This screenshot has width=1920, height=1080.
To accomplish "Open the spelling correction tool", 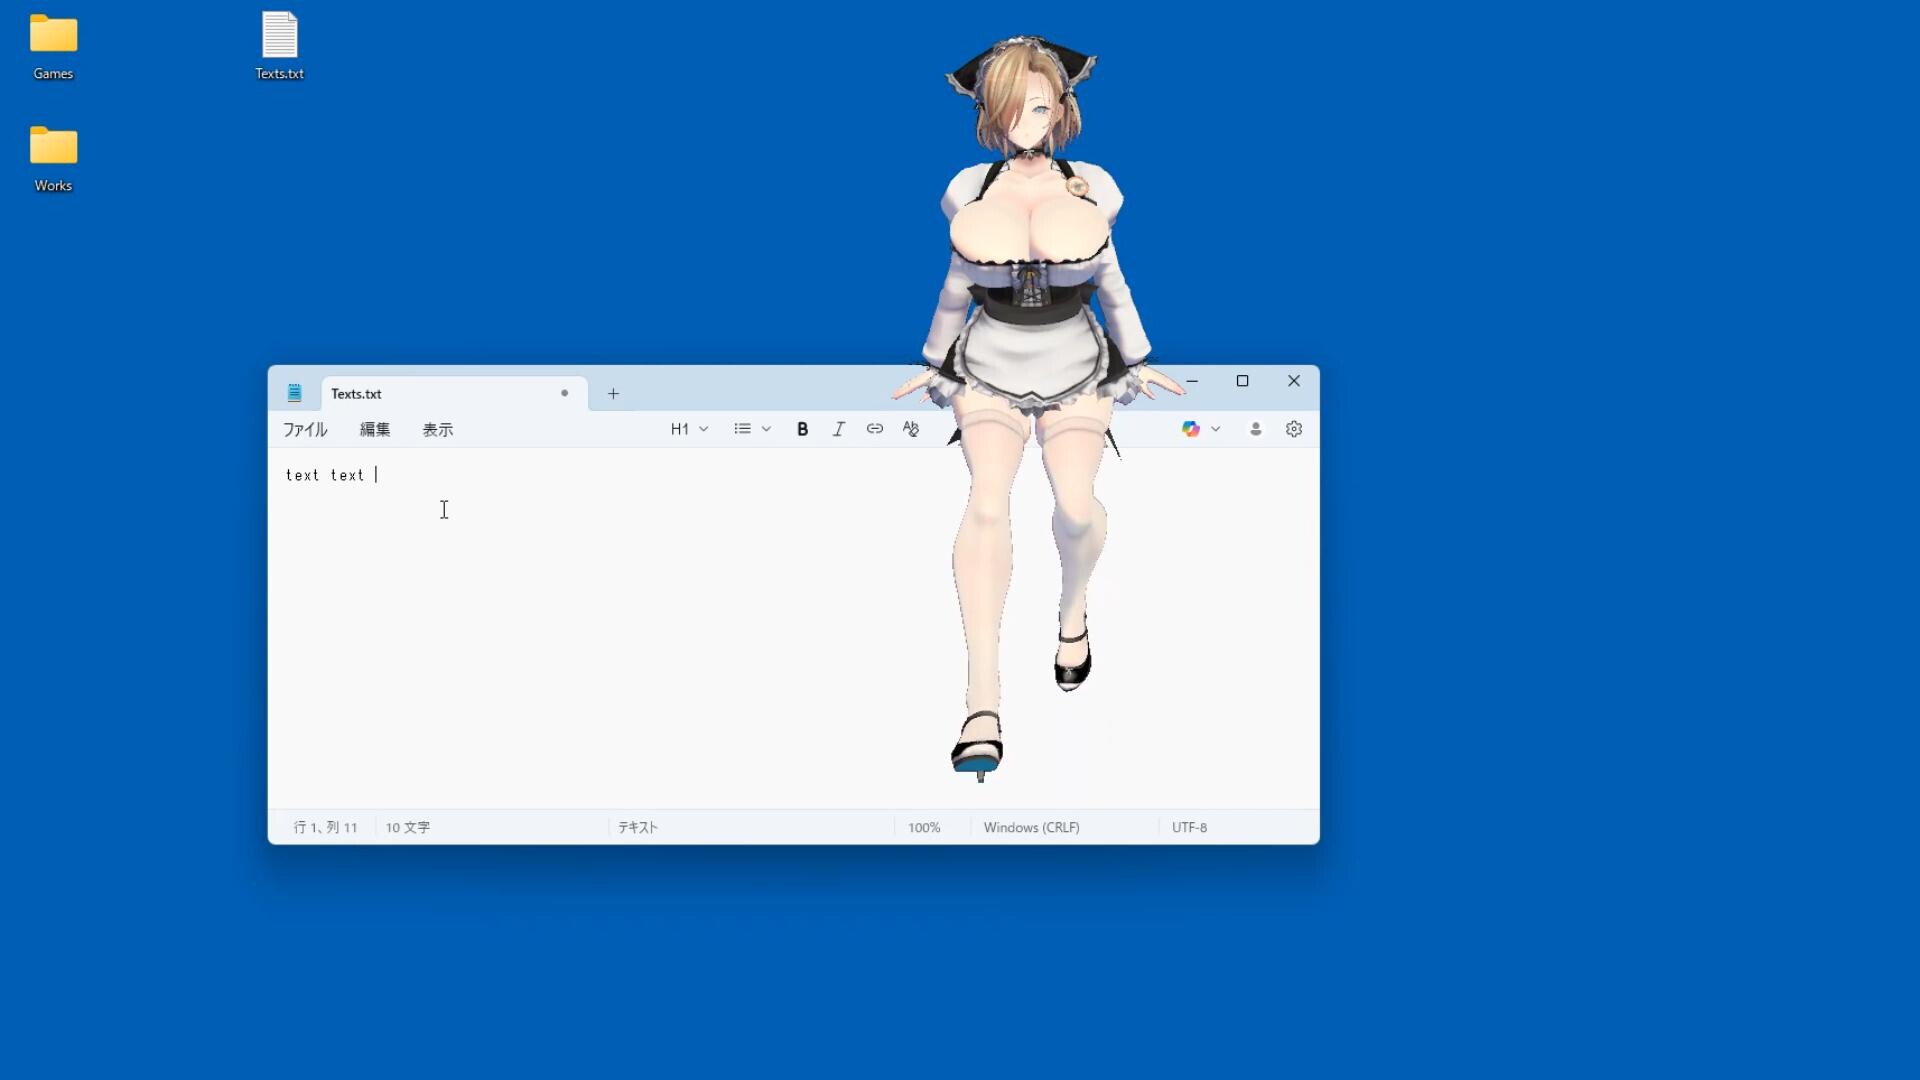I will [x=910, y=428].
